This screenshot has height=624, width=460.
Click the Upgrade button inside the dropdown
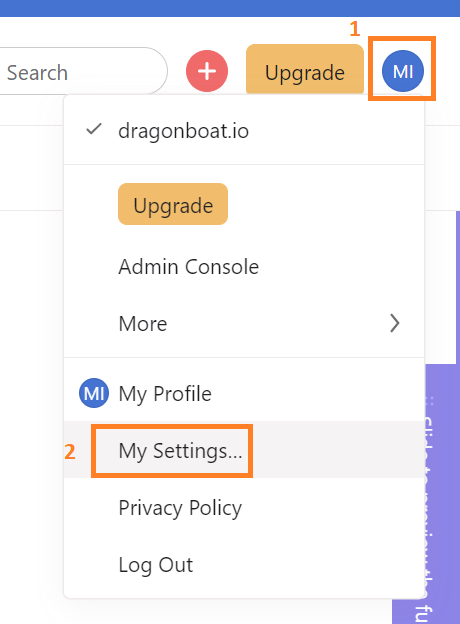click(173, 204)
